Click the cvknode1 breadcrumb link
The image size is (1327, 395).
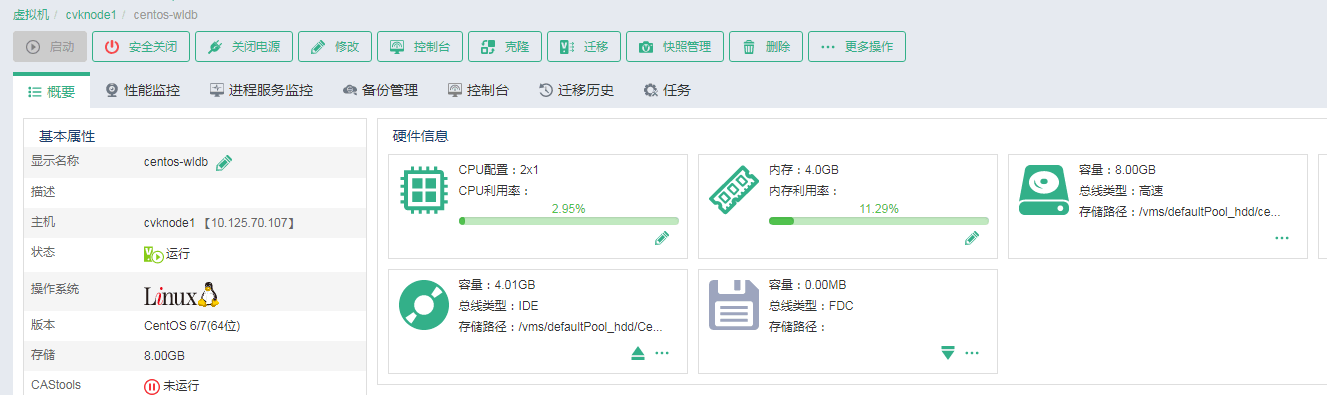click(91, 15)
